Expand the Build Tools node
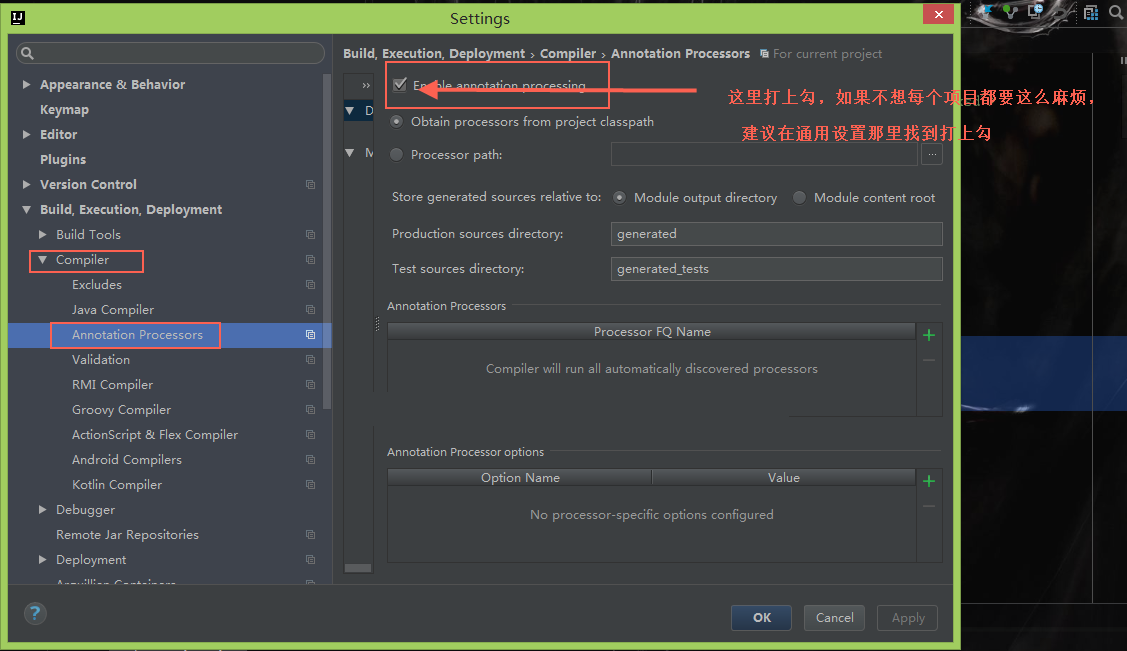 (x=42, y=235)
